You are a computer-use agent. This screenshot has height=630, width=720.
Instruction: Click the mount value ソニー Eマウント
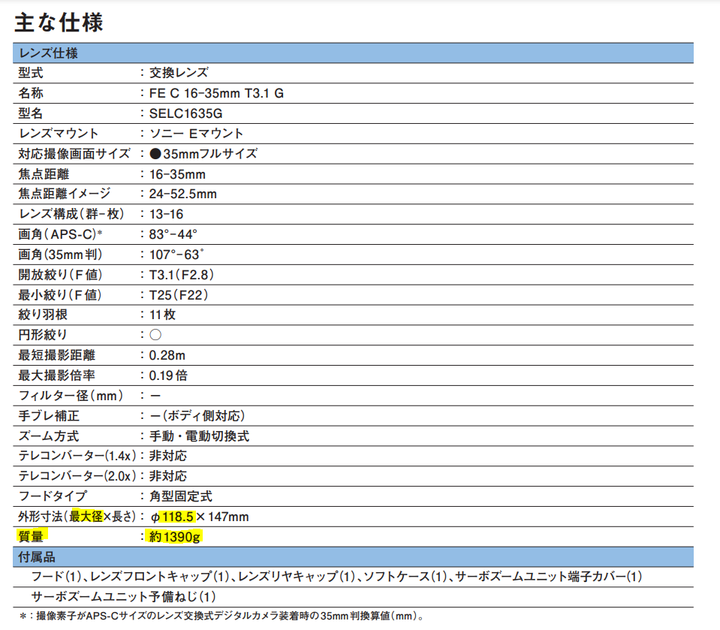click(196, 134)
